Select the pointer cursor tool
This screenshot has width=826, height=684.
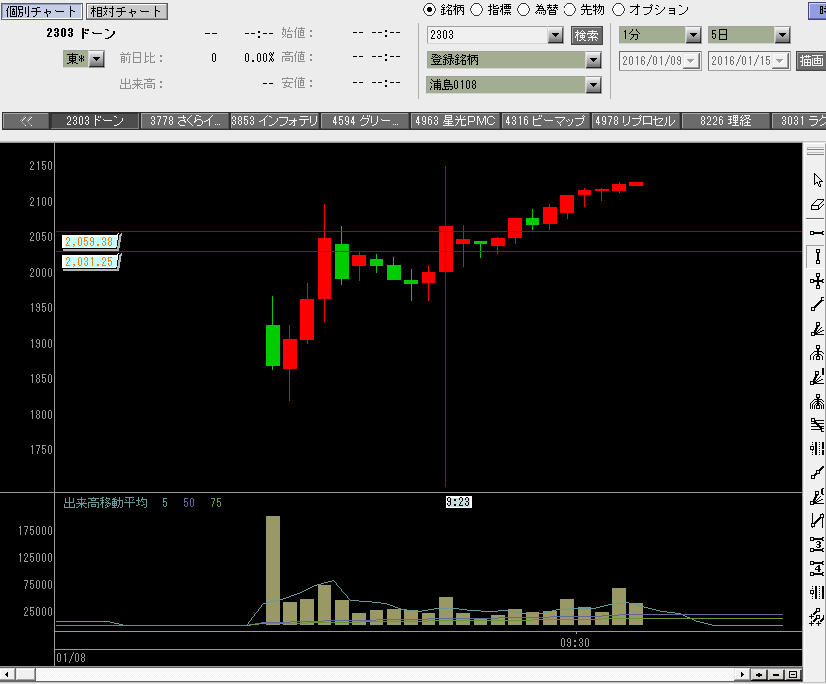tap(817, 180)
